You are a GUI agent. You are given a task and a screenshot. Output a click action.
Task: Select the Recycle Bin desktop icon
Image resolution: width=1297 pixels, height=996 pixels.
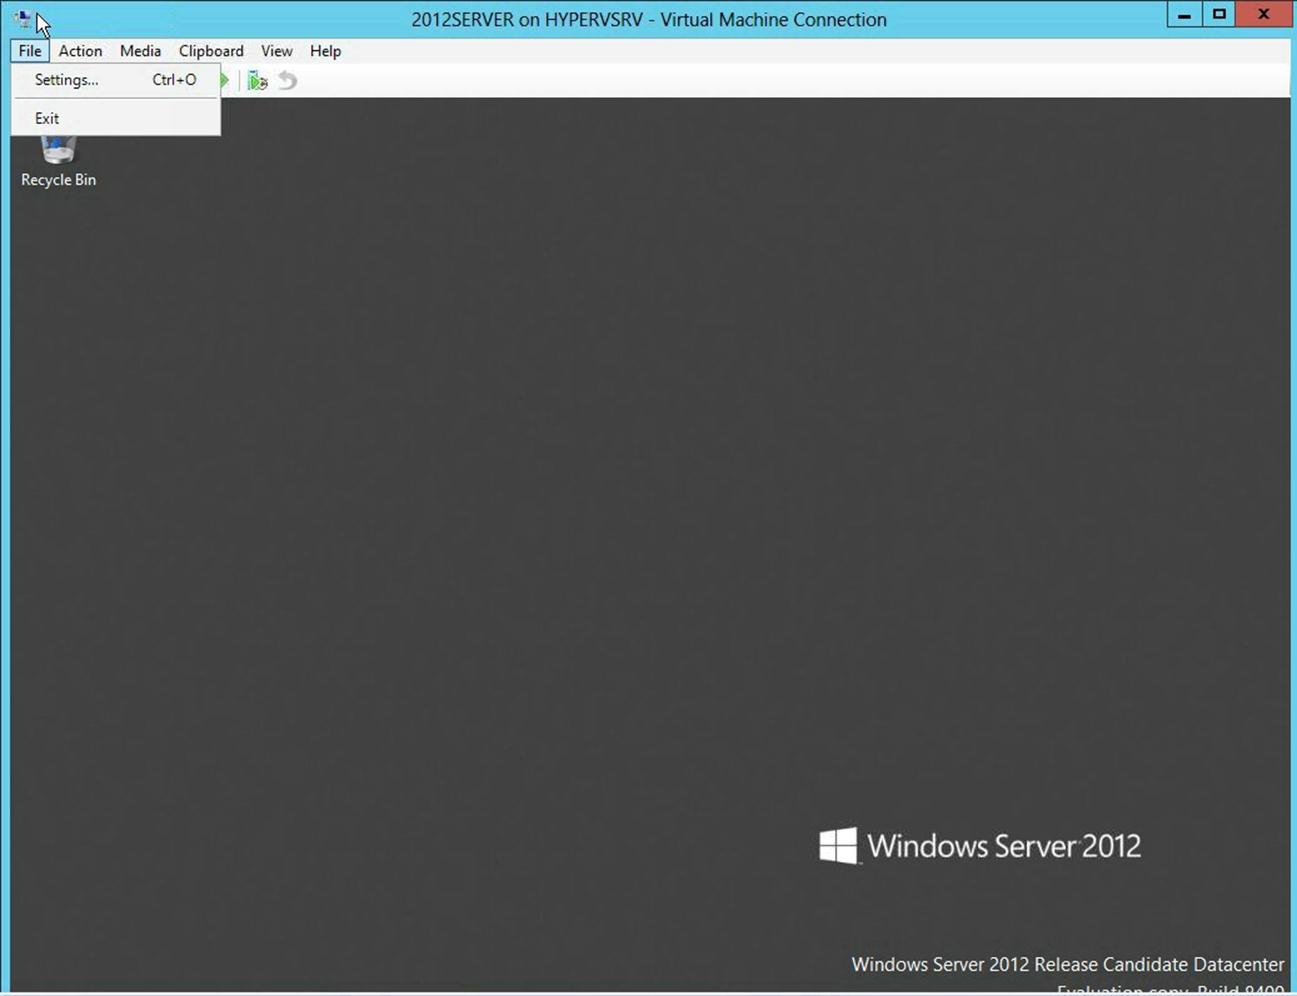point(58,163)
